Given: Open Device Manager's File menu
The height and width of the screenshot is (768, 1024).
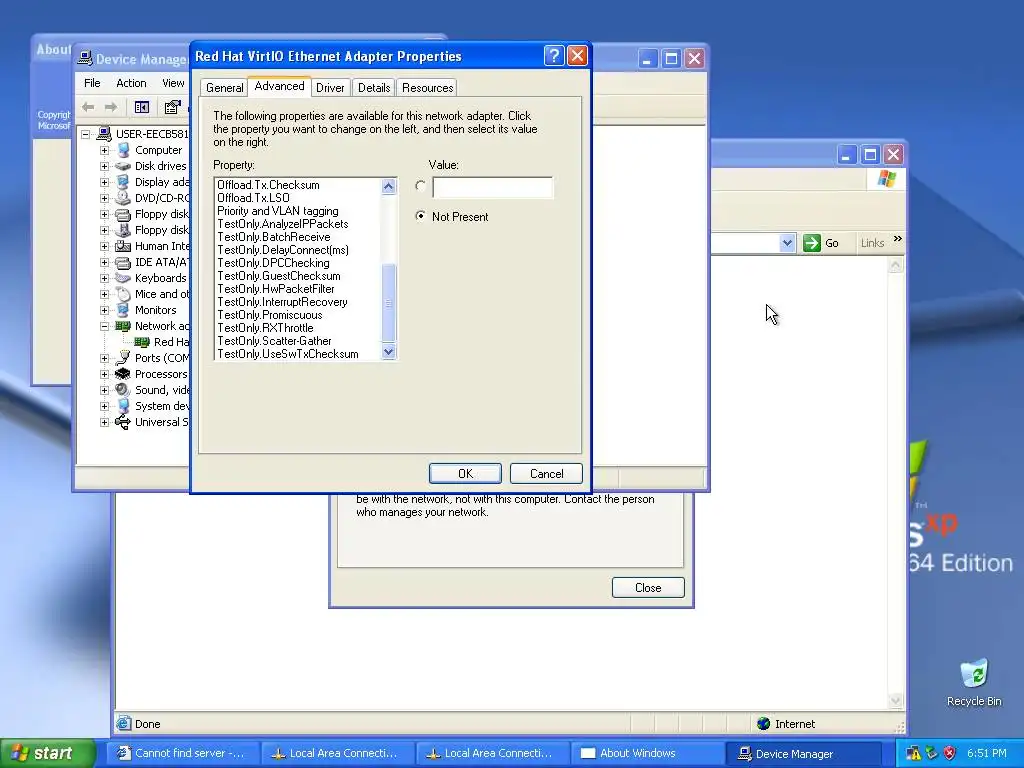Looking at the screenshot, I should pyautogui.click(x=92, y=83).
